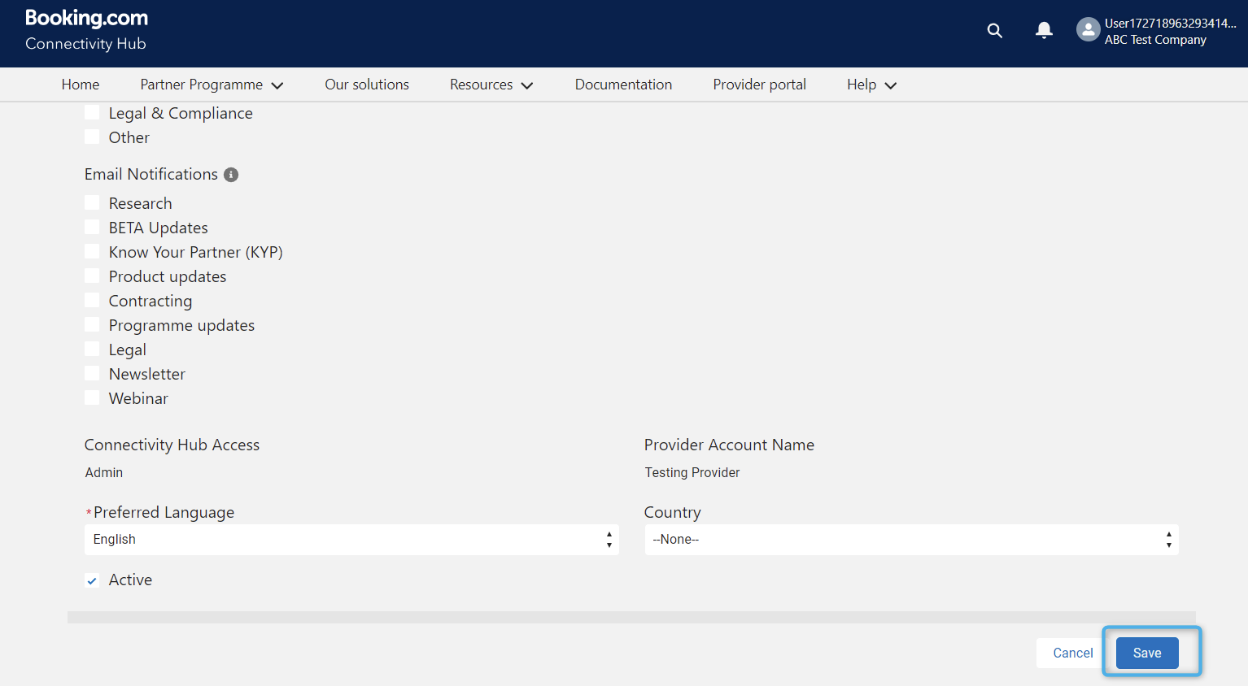Check the Newsletter checkbox
The width and height of the screenshot is (1252, 686).
click(92, 373)
